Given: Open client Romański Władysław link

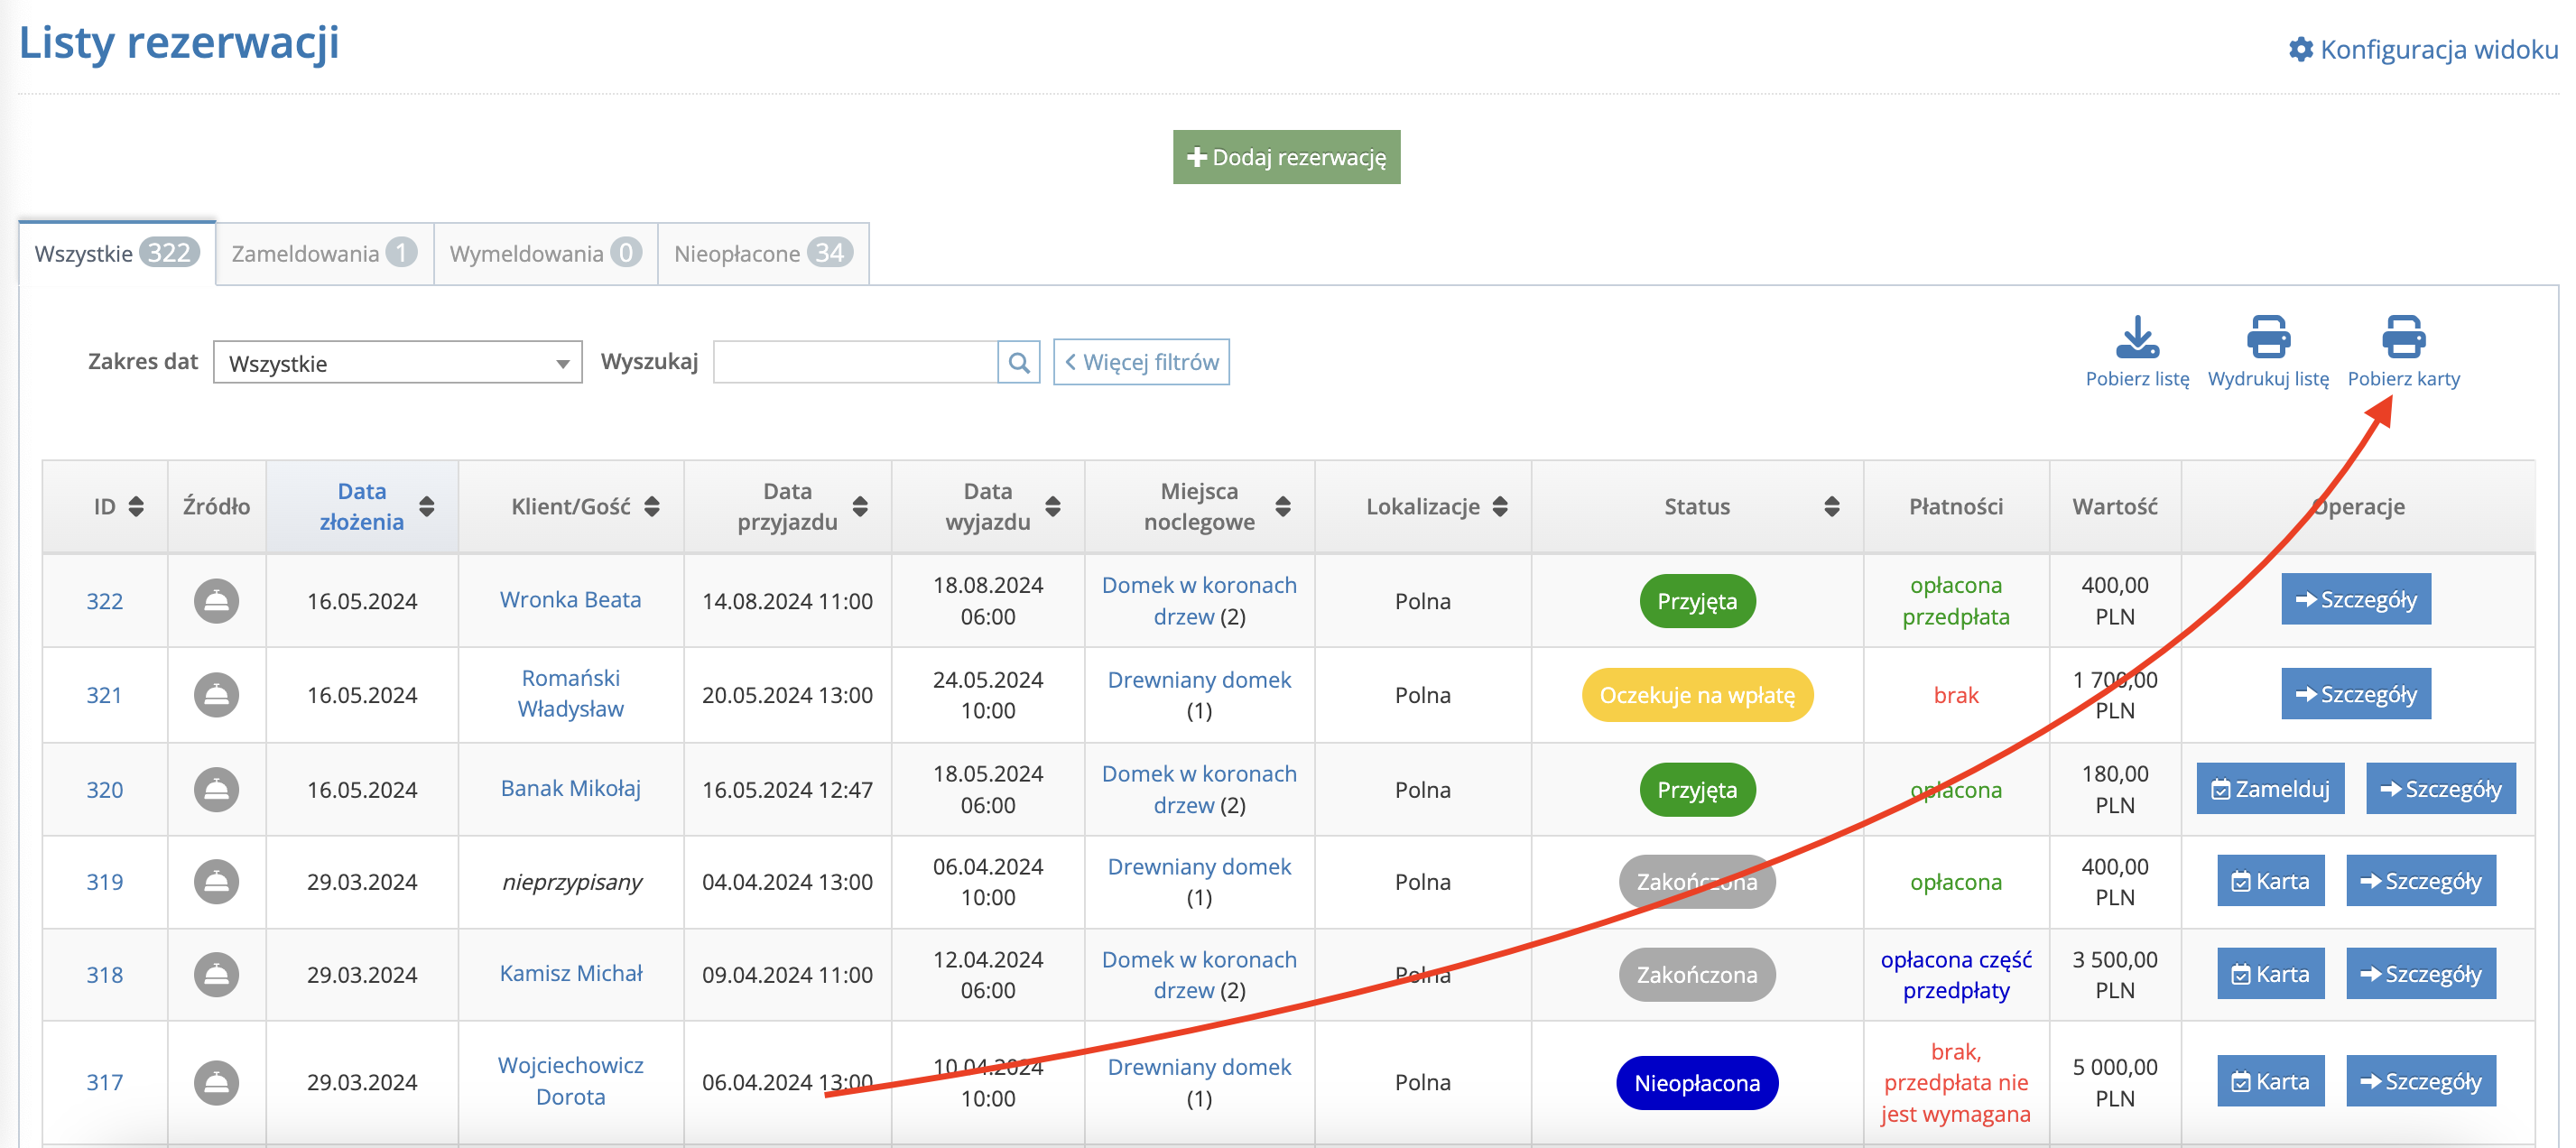Looking at the screenshot, I should [570, 694].
